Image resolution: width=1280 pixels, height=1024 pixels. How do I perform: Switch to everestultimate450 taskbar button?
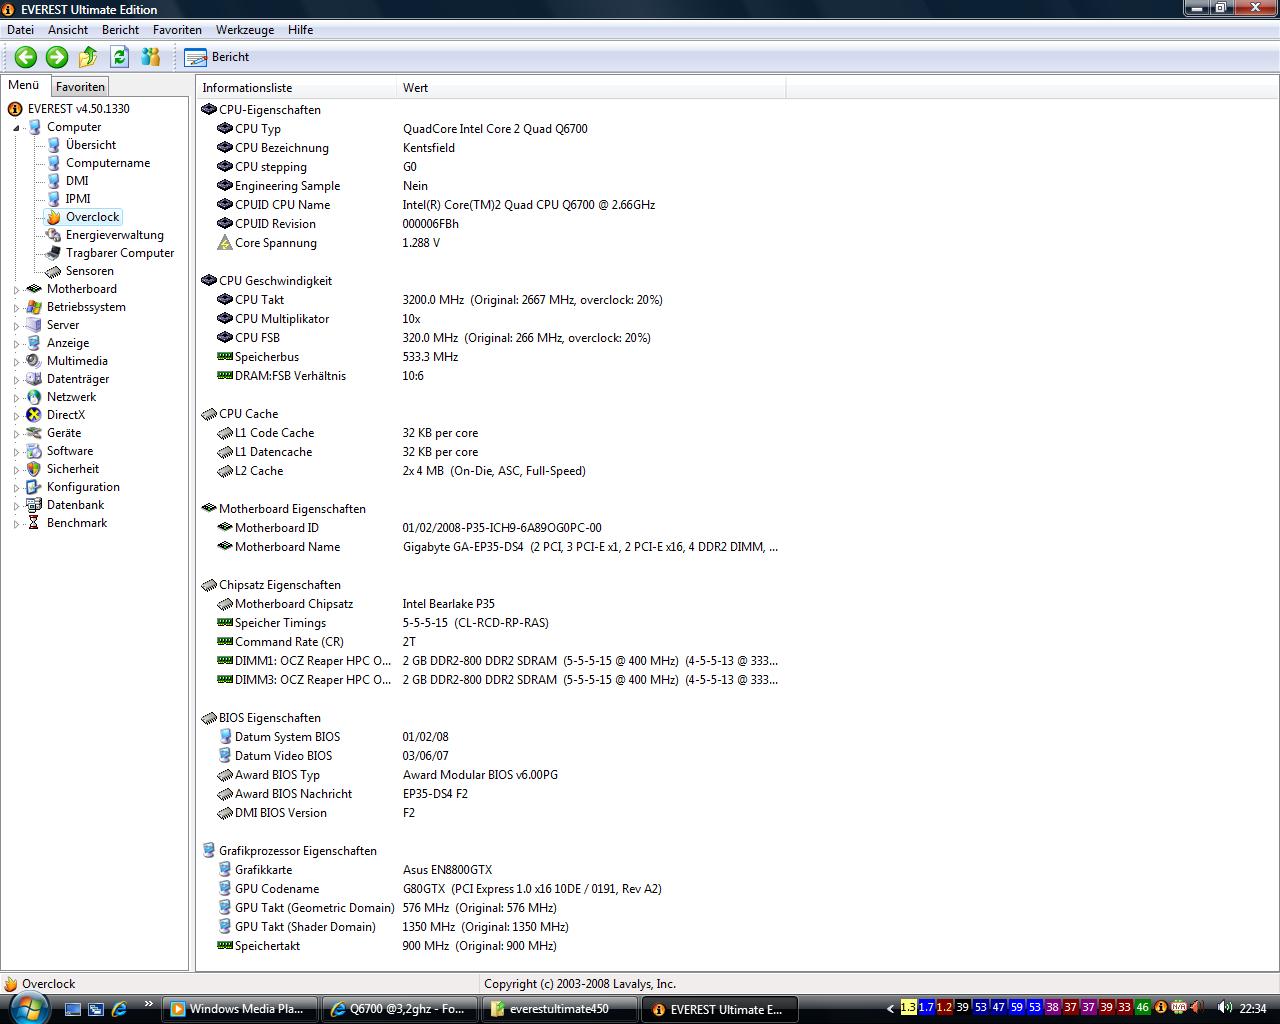559,1009
